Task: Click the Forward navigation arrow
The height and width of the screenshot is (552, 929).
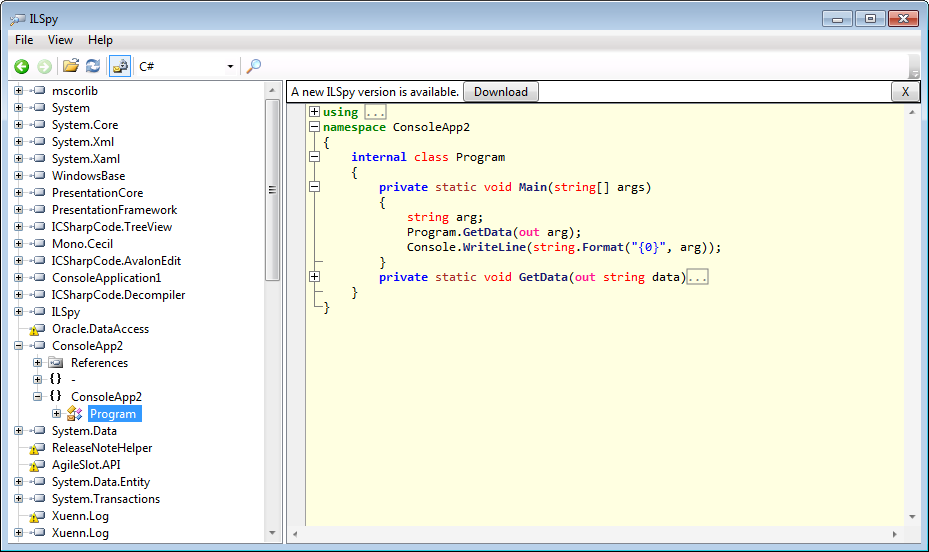Action: [x=44, y=66]
